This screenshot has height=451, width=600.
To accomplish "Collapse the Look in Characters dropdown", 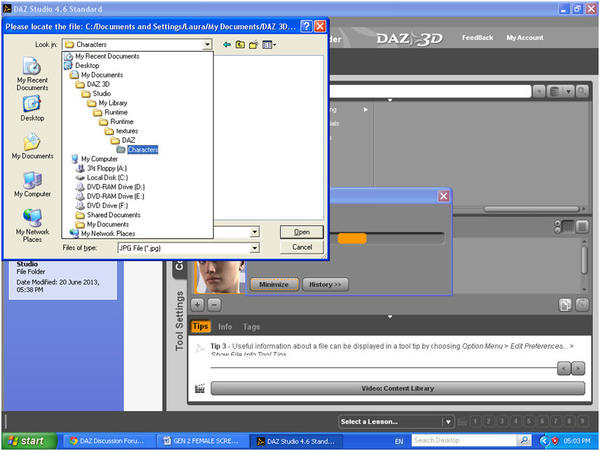I will 207,45.
